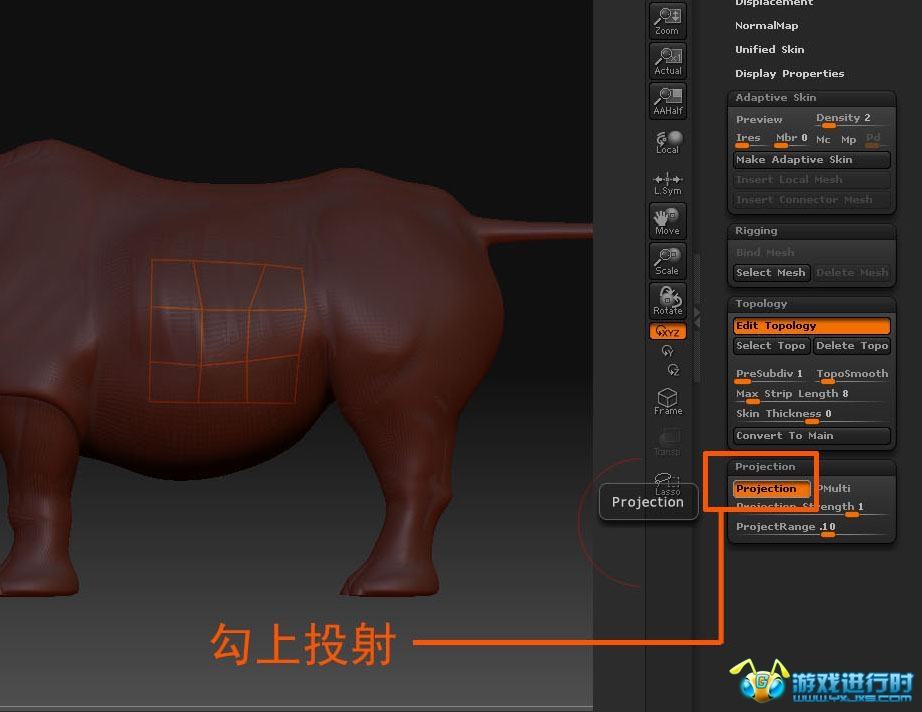Select the Lasso selection icon
This screenshot has height=712, width=922.
667,483
